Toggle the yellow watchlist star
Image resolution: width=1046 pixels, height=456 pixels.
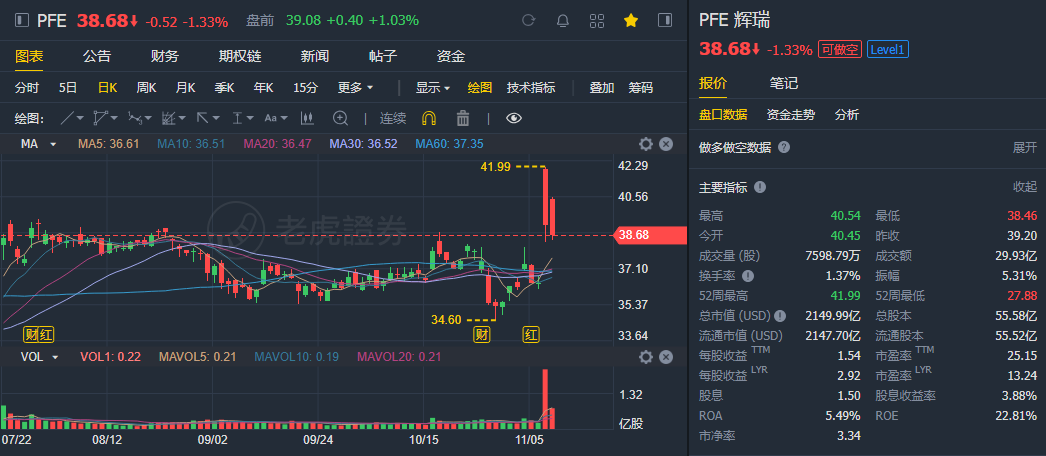coord(631,20)
